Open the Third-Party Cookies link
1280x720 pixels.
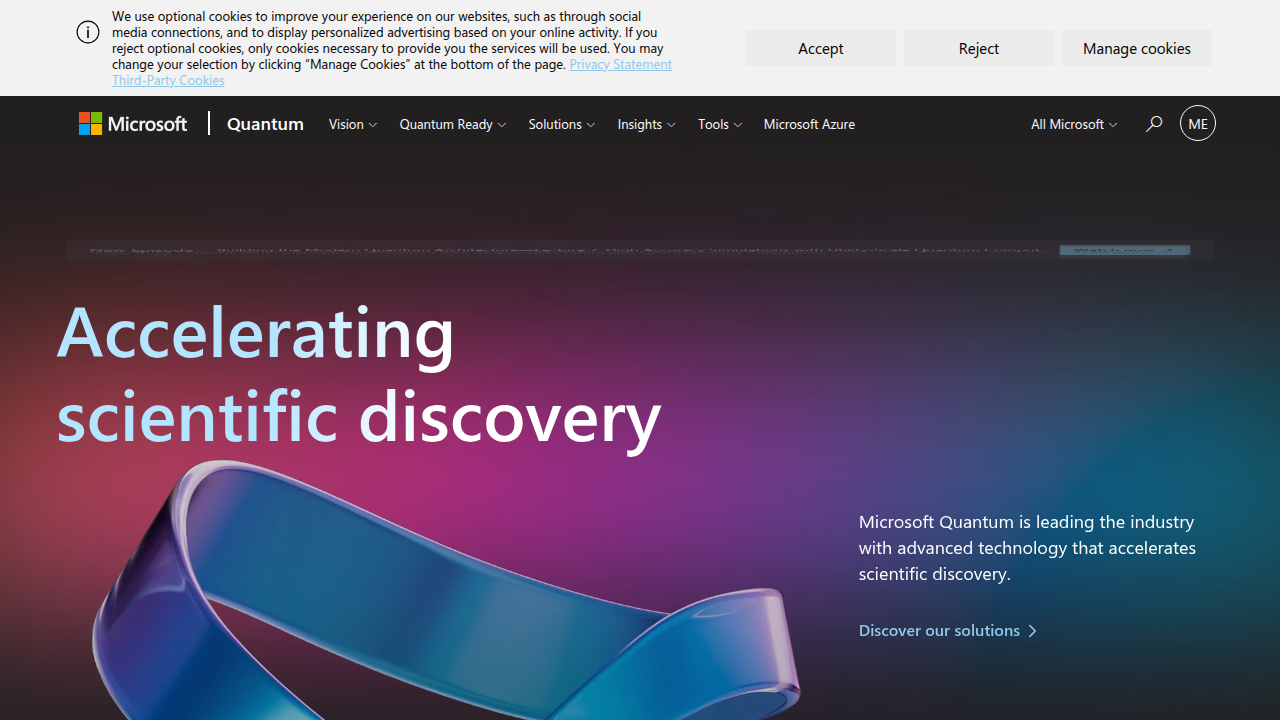[168, 80]
